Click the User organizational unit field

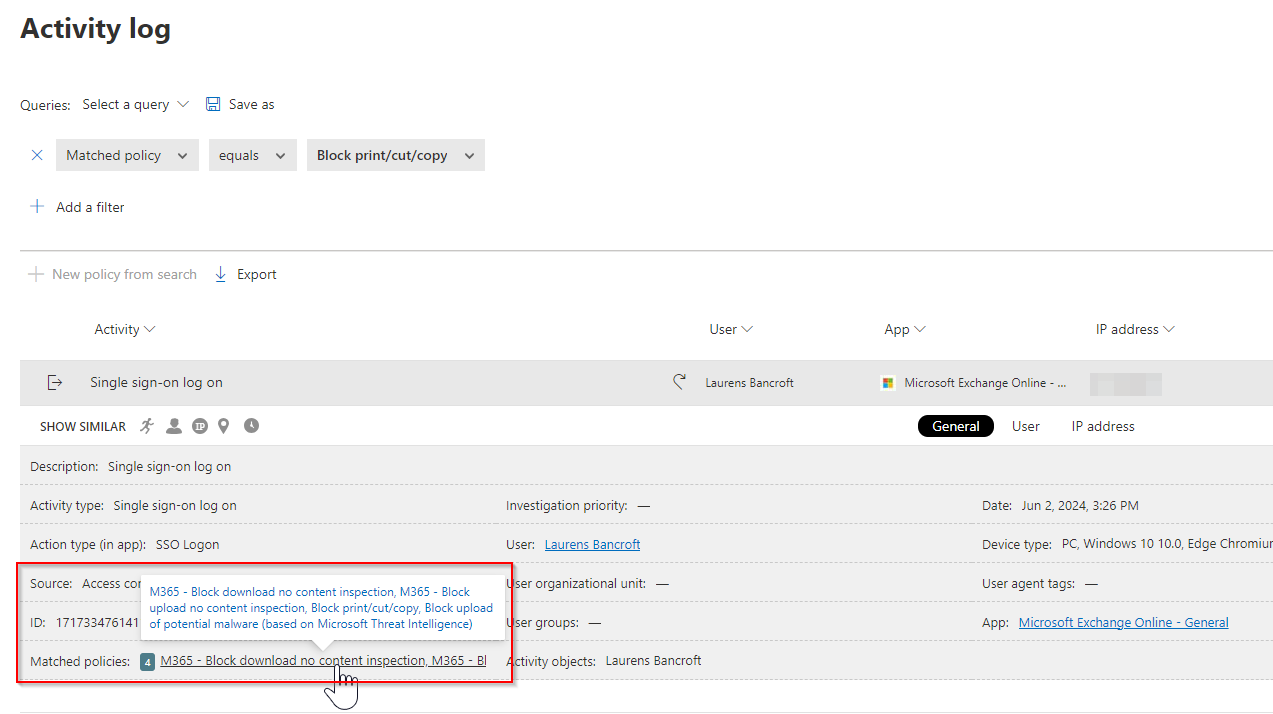pos(588,583)
